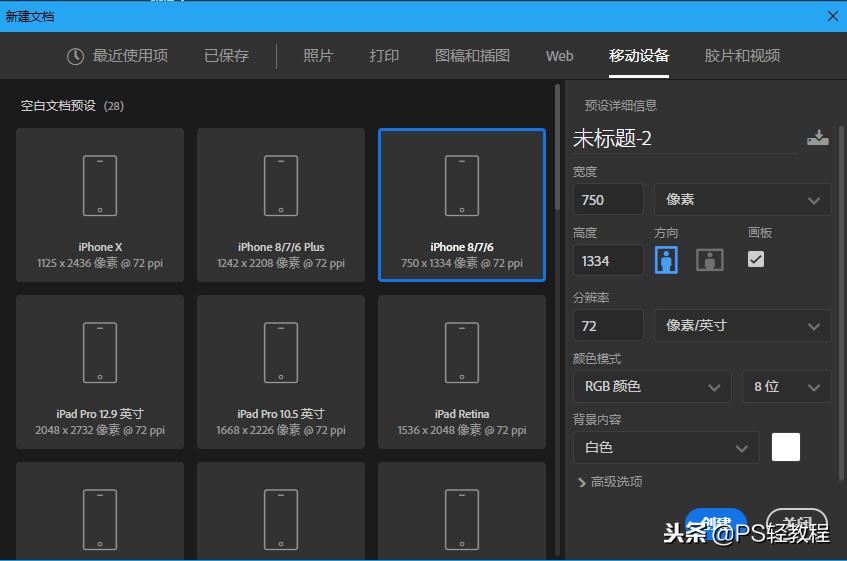Choose the iPhone 8/7/6 Plus preset
The width and height of the screenshot is (847, 561).
coord(280,205)
